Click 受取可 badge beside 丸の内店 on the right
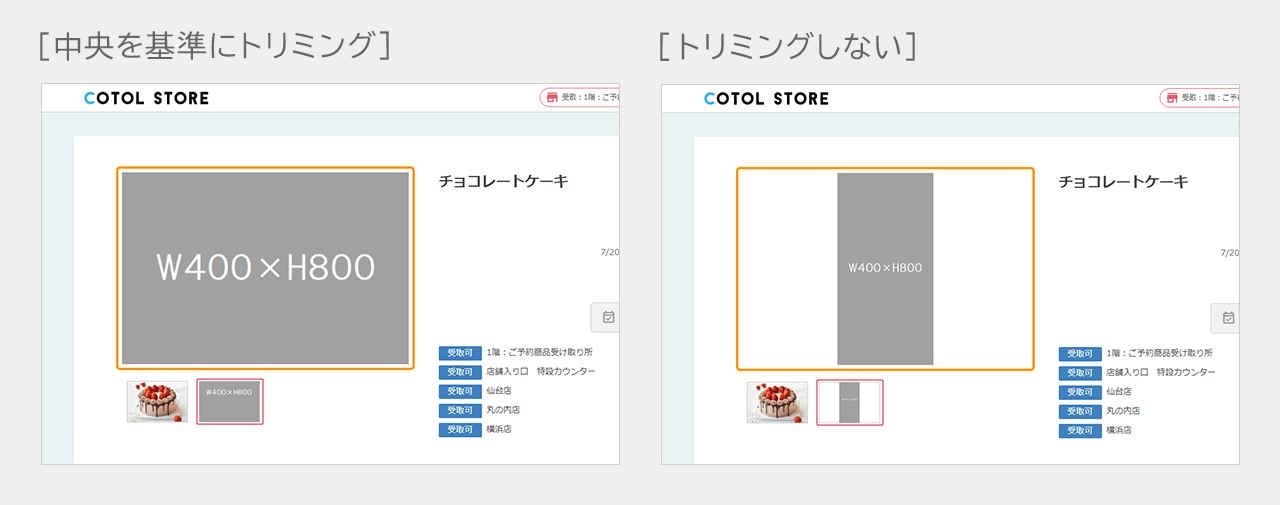This screenshot has height=505, width=1280. coord(1080,411)
